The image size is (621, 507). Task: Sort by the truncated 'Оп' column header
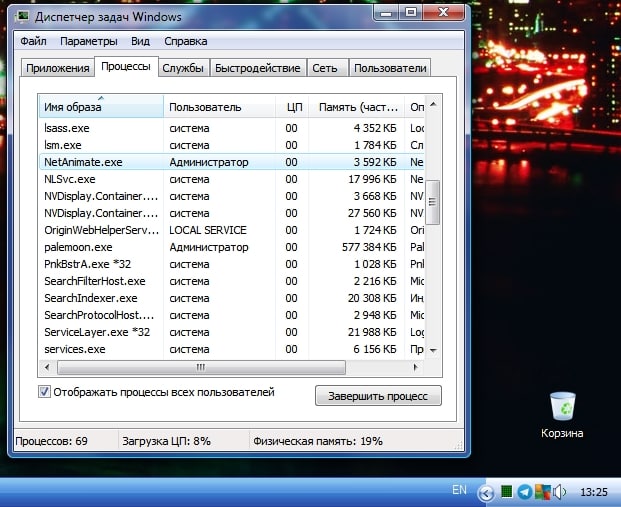pos(415,107)
